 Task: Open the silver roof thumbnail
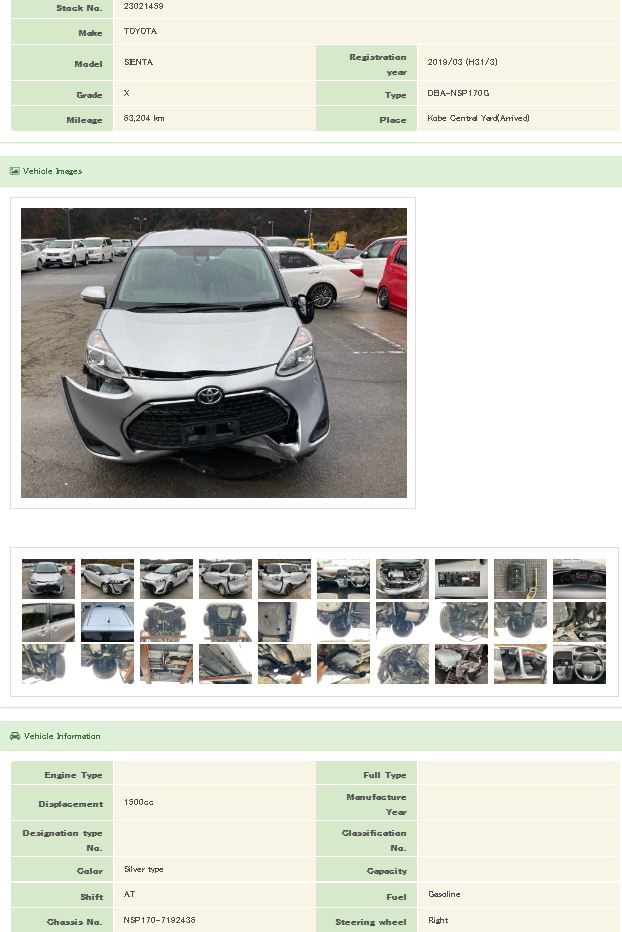(x=107, y=622)
